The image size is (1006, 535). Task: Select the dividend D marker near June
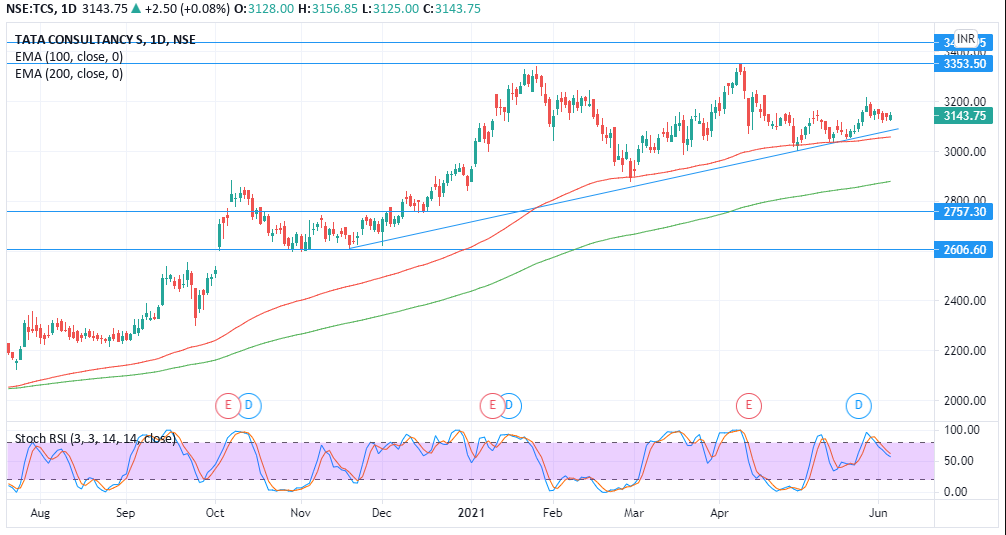(859, 405)
